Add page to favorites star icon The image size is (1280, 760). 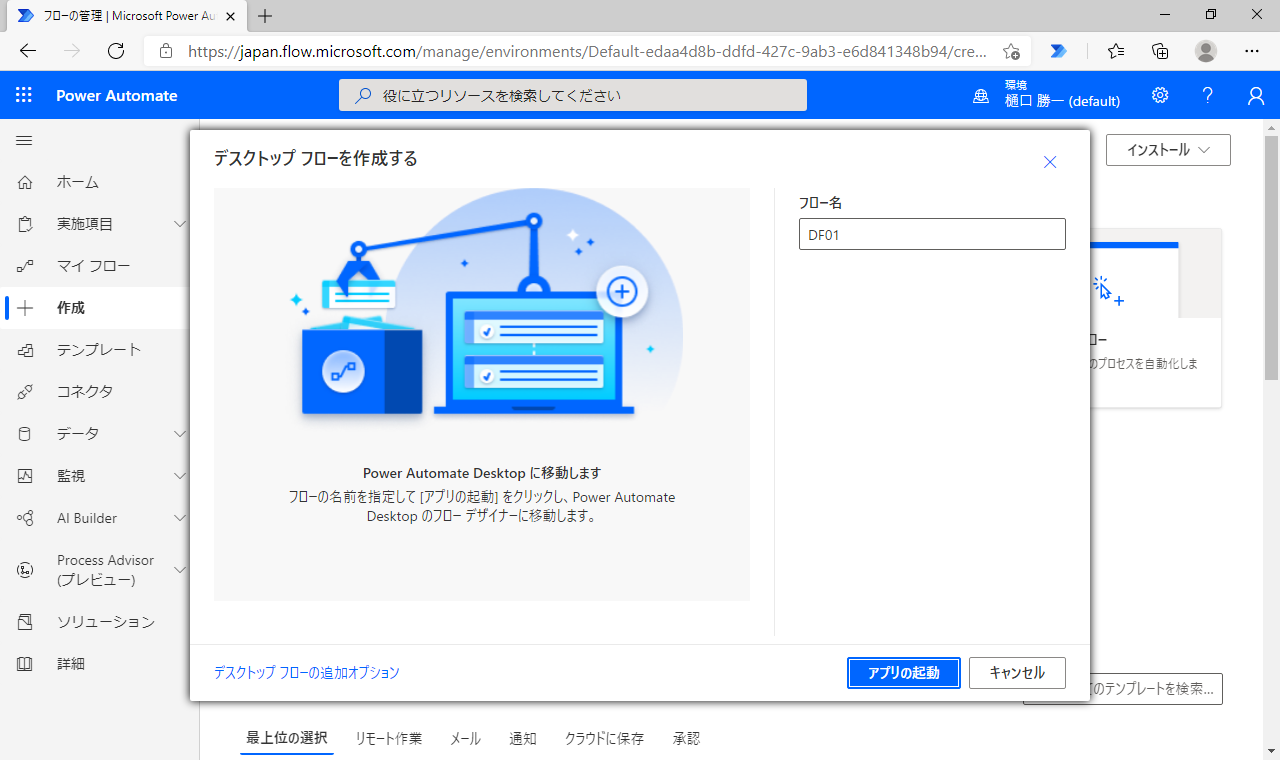pos(1011,51)
